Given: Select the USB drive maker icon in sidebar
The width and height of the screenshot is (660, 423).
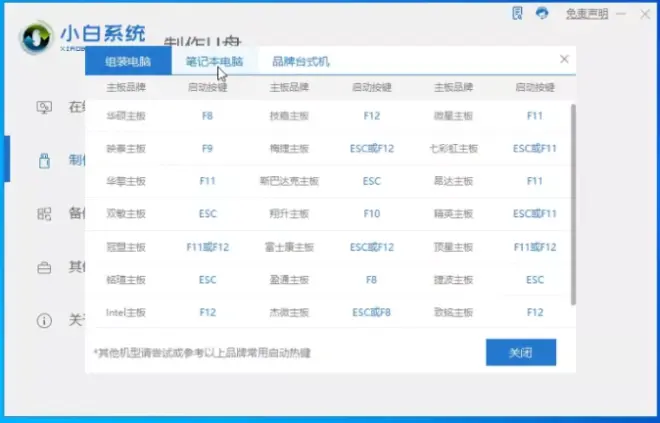Looking at the screenshot, I should 44,161.
